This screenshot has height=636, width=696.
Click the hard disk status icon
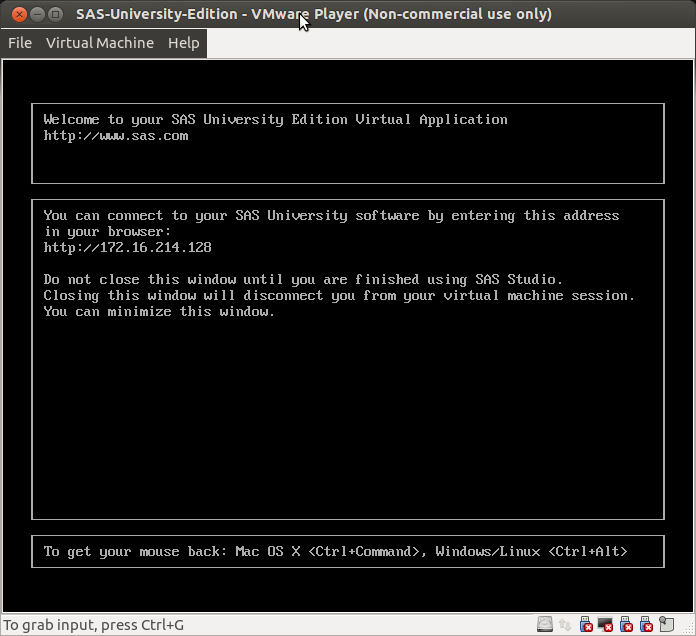point(545,625)
